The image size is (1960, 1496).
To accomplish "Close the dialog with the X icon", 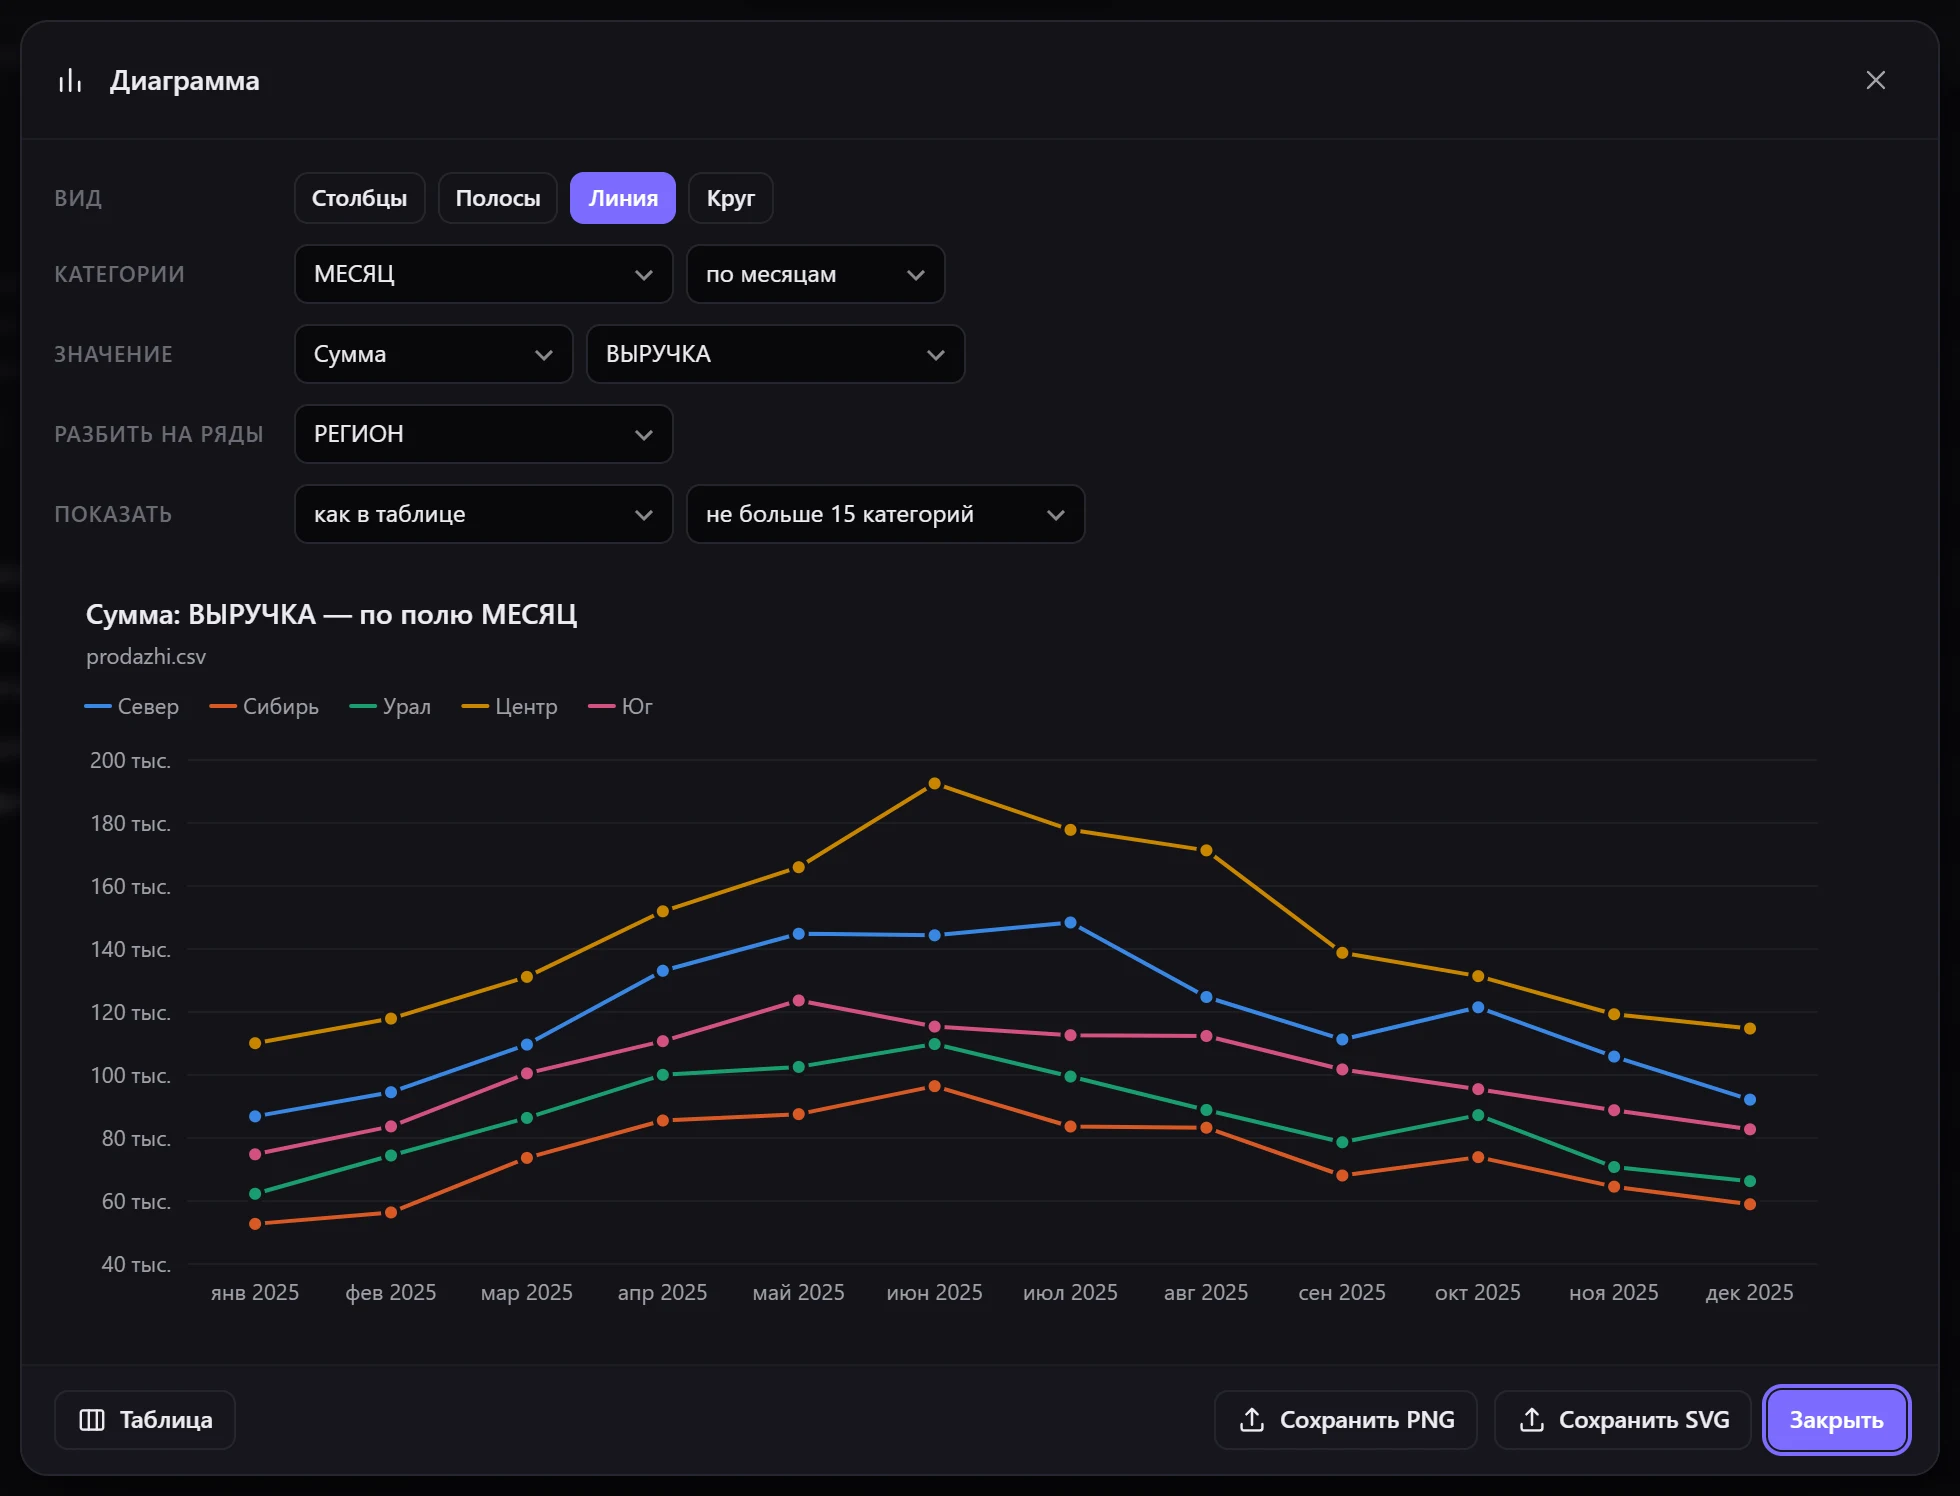I will pyautogui.click(x=1875, y=80).
